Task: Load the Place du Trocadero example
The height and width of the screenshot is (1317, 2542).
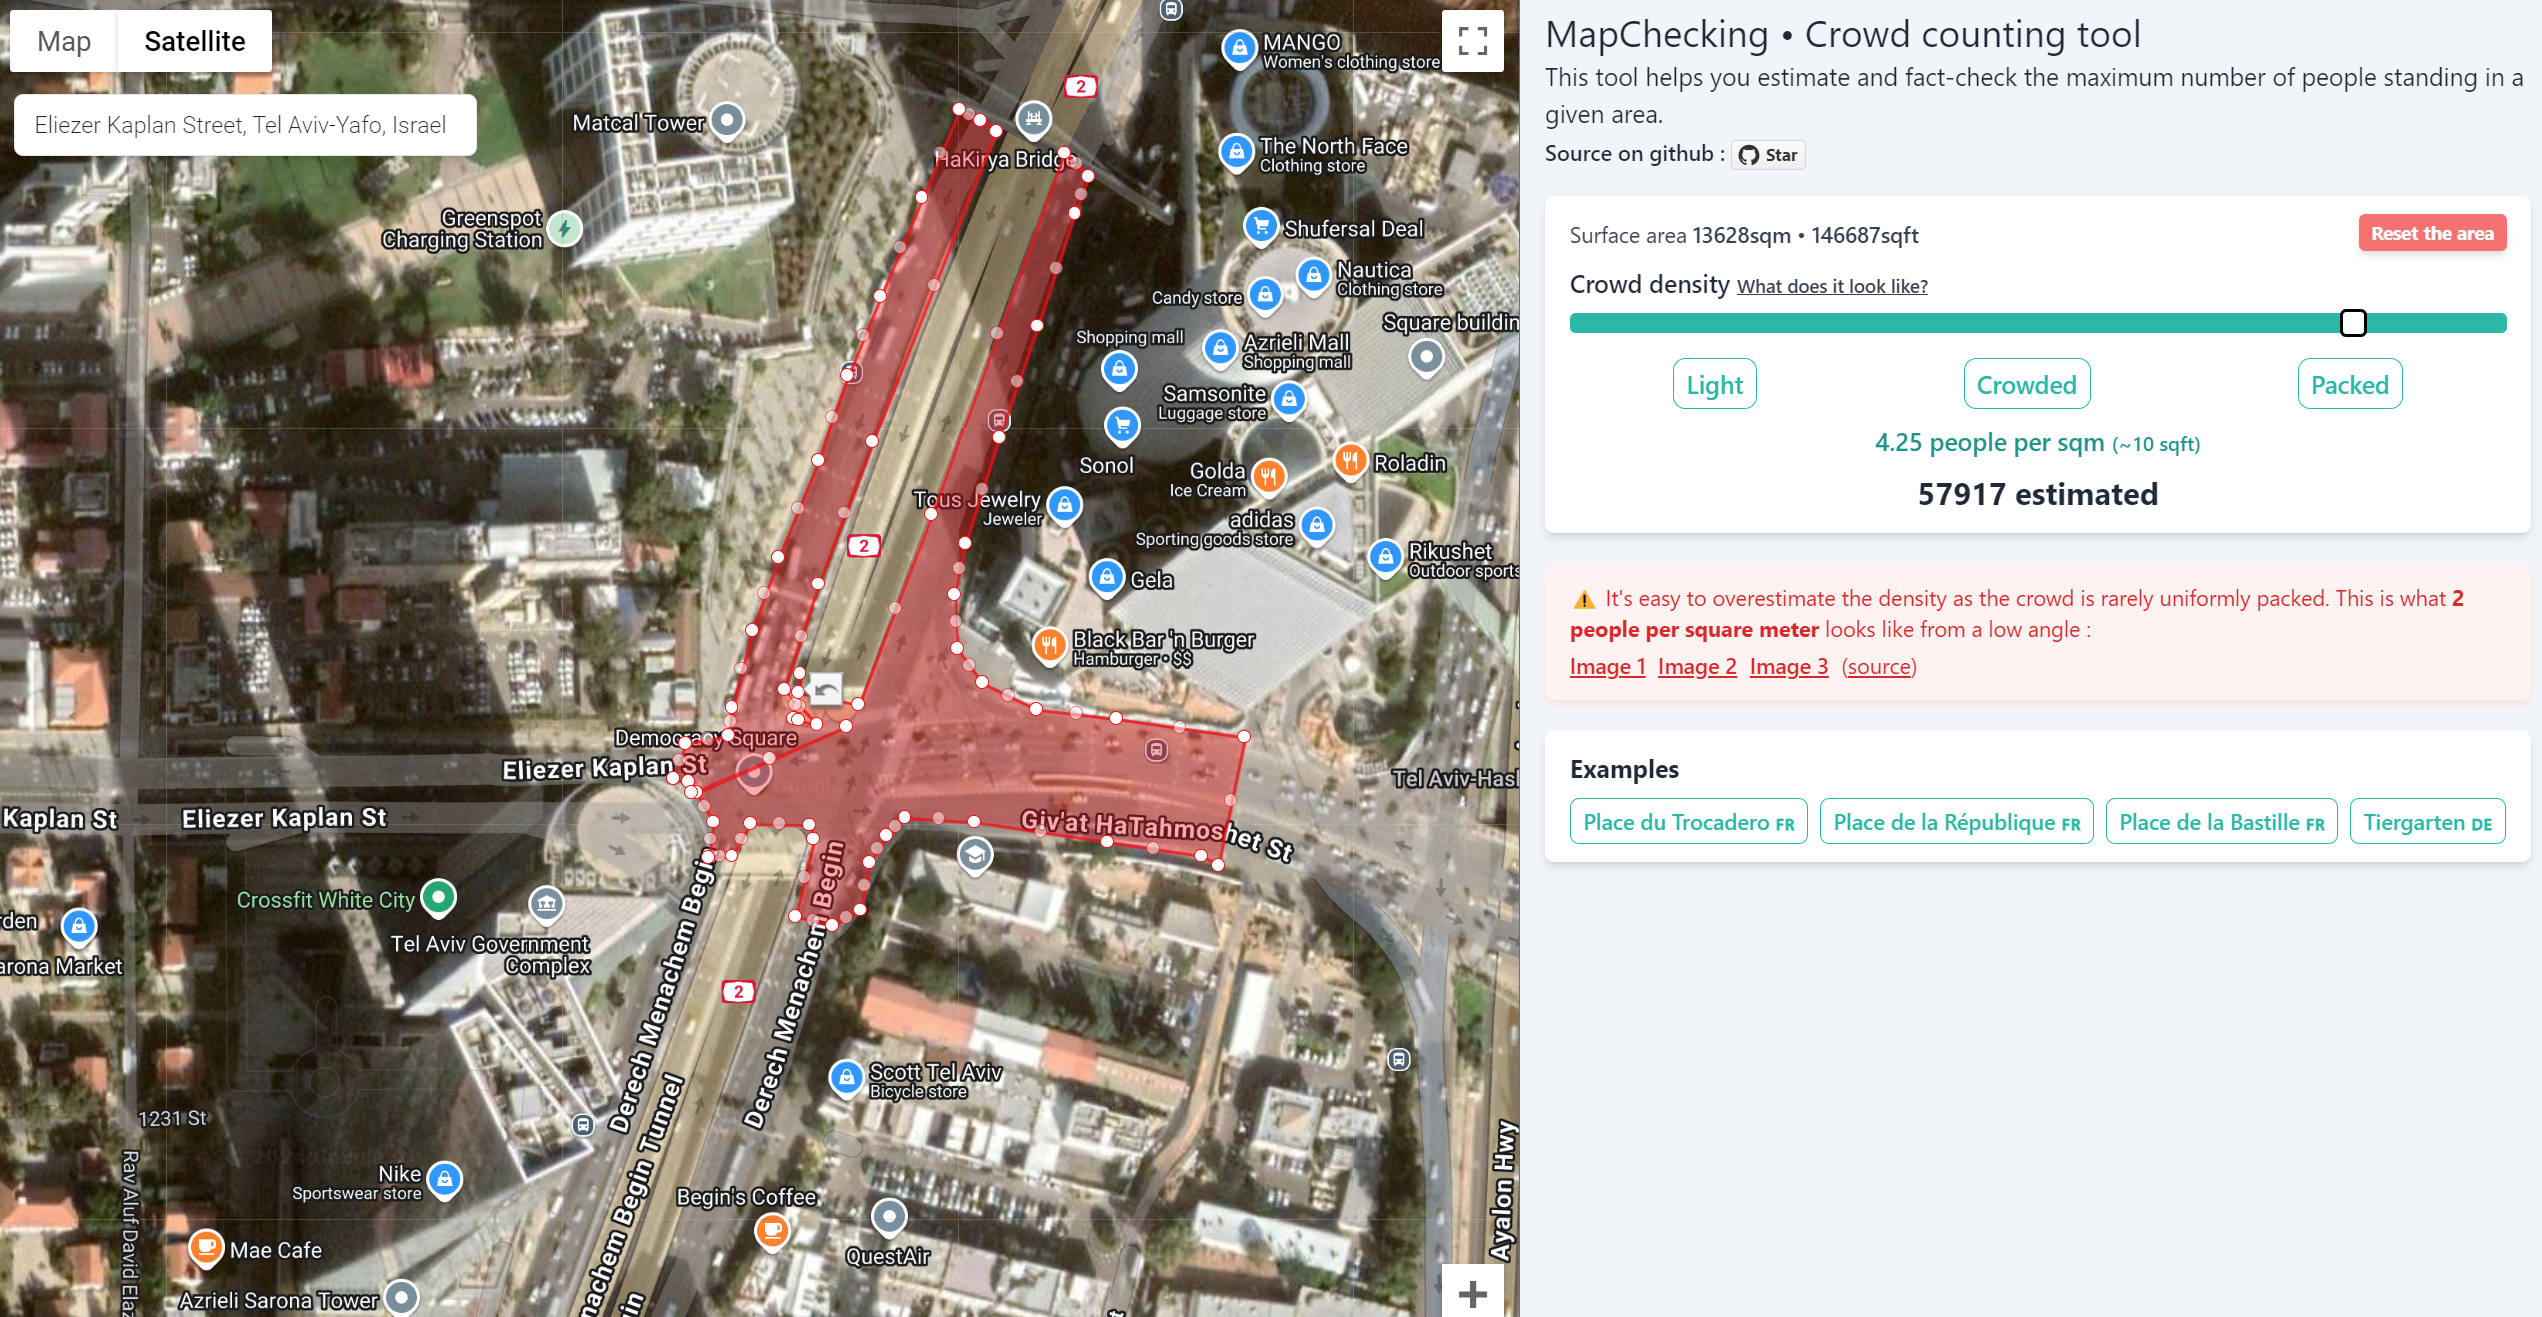Action: click(x=1688, y=822)
